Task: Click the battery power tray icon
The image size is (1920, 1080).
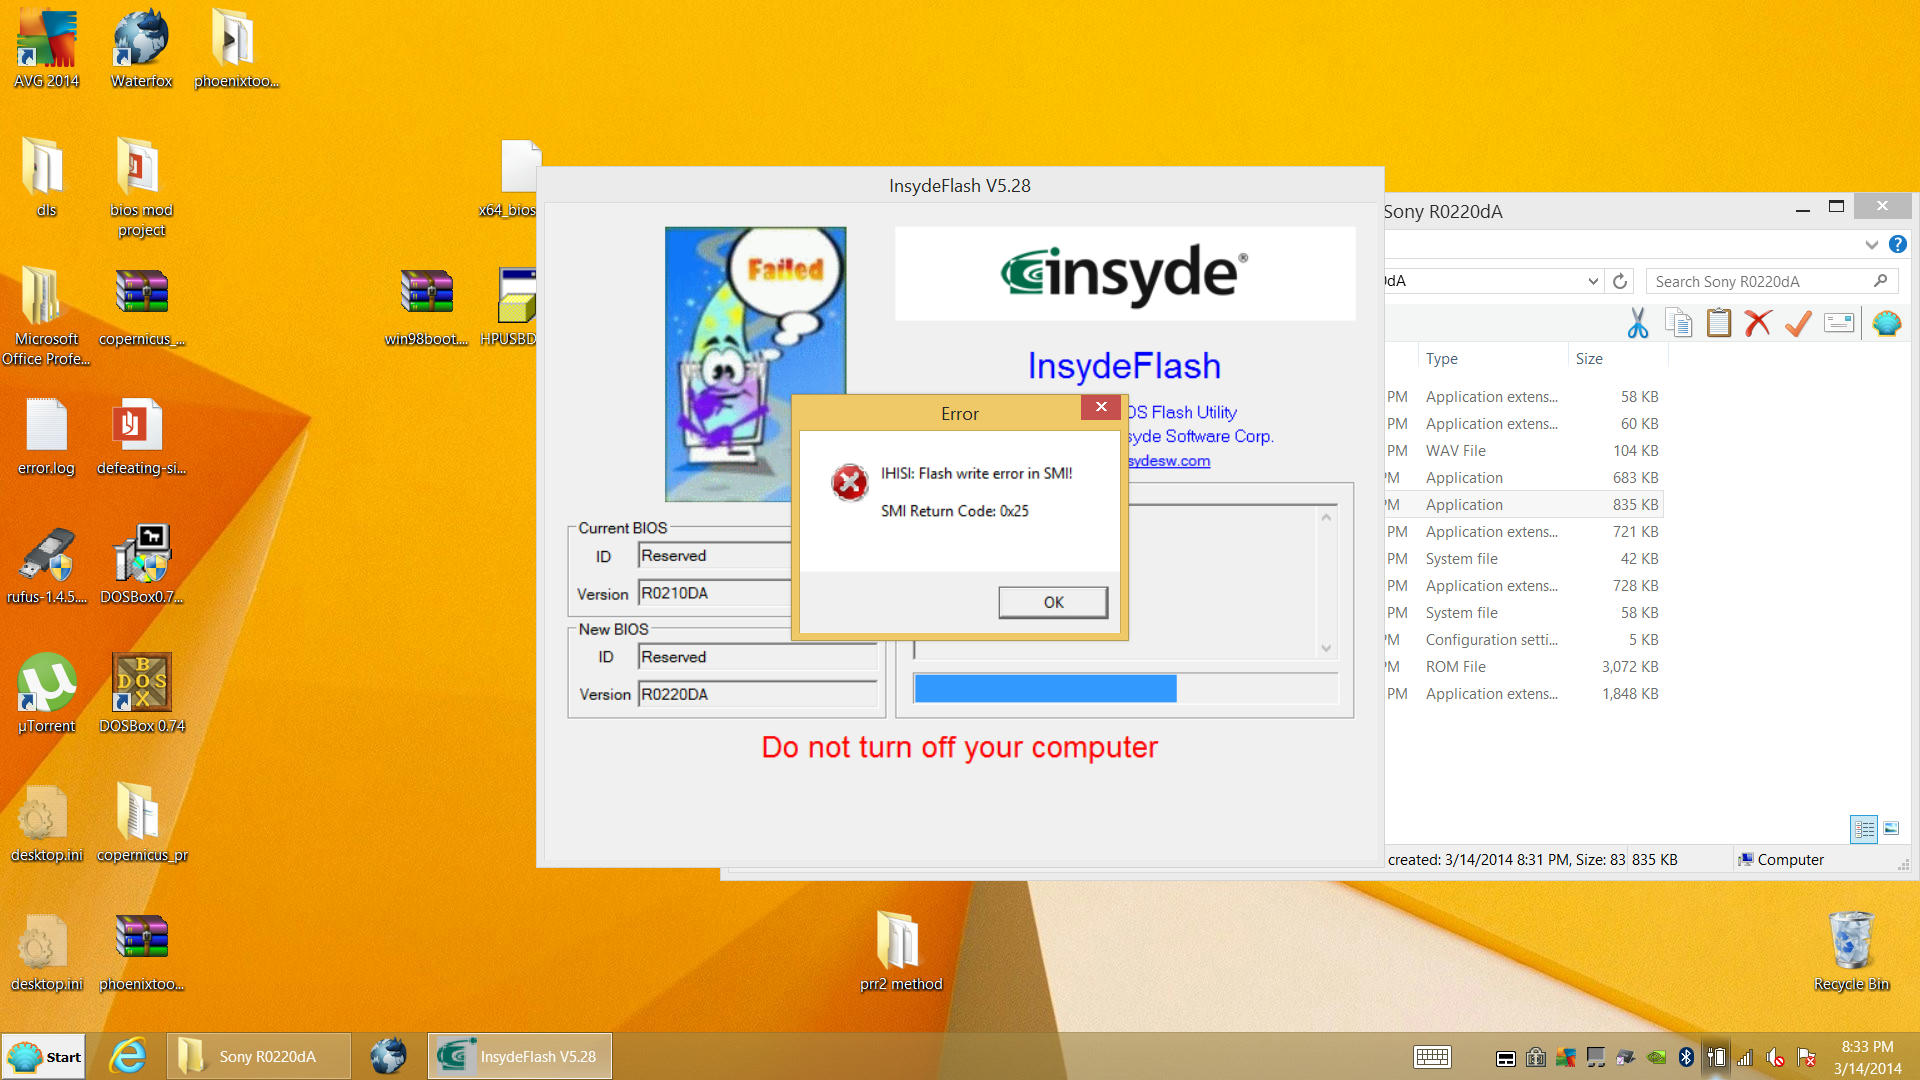Action: (x=1716, y=1057)
